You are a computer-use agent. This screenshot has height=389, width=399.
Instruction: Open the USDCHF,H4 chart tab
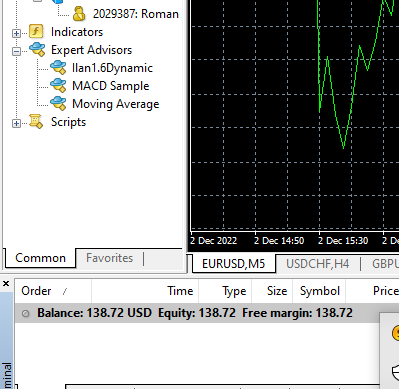tap(318, 264)
